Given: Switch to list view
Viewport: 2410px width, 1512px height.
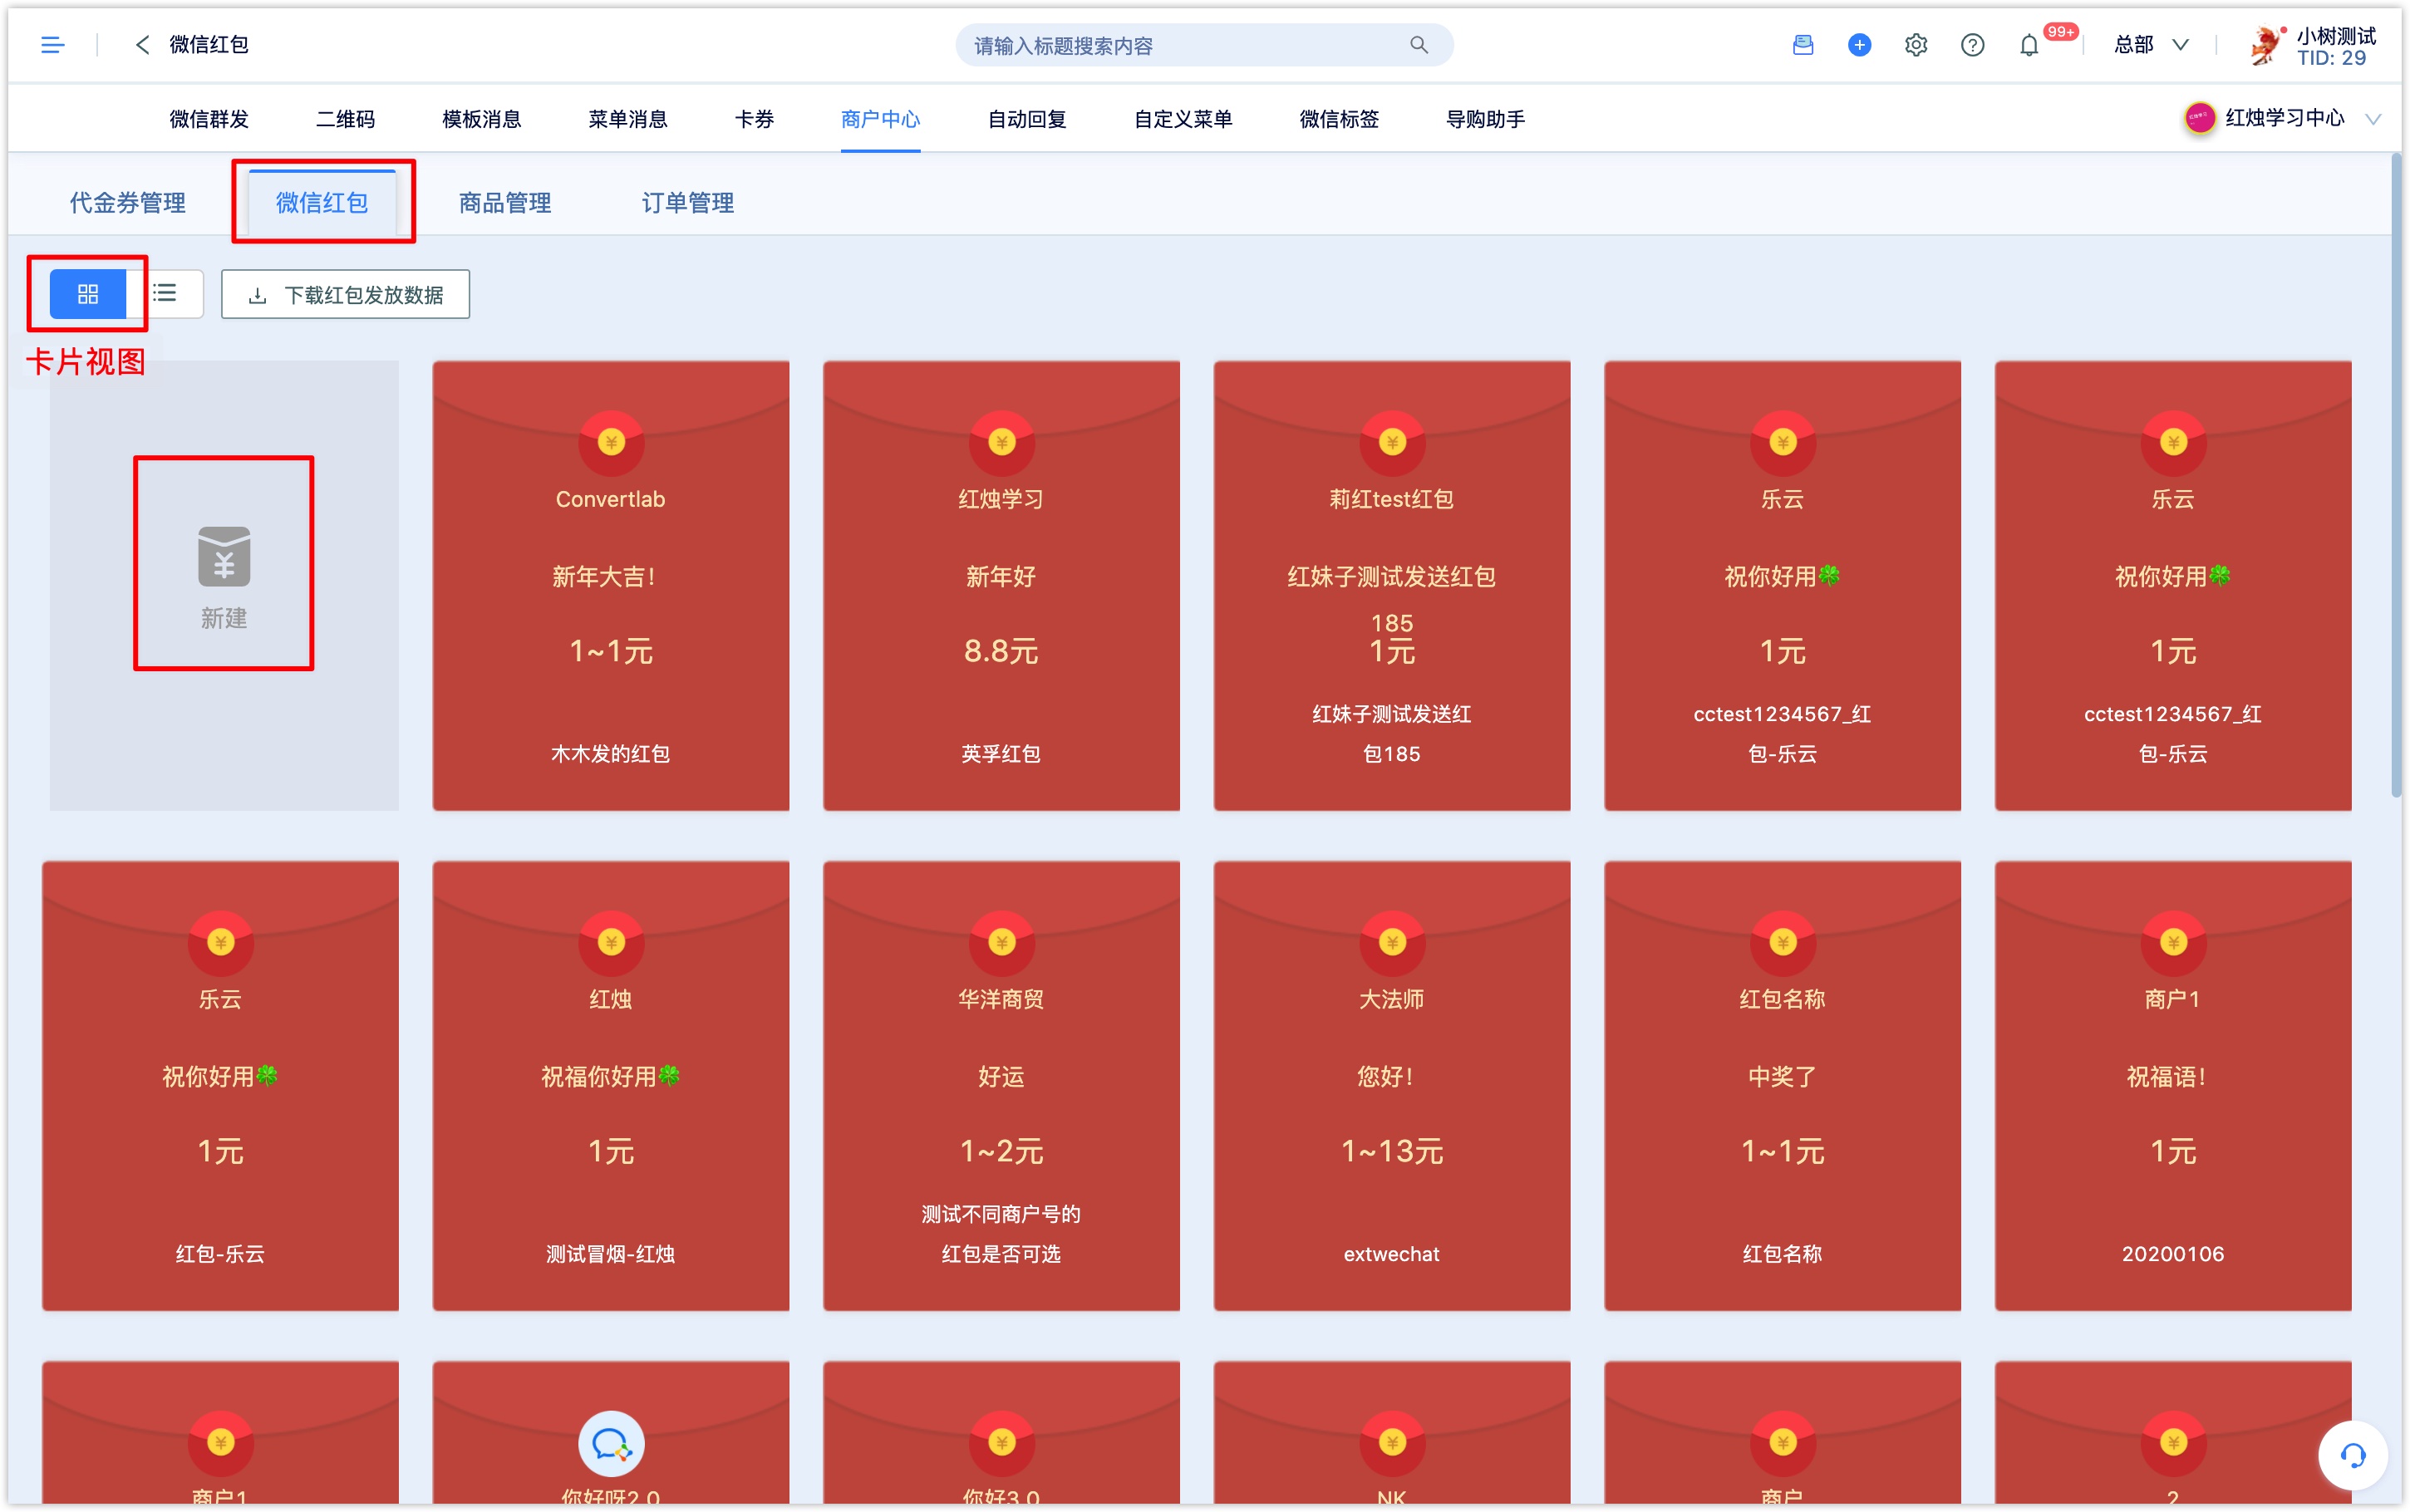Looking at the screenshot, I should (165, 294).
